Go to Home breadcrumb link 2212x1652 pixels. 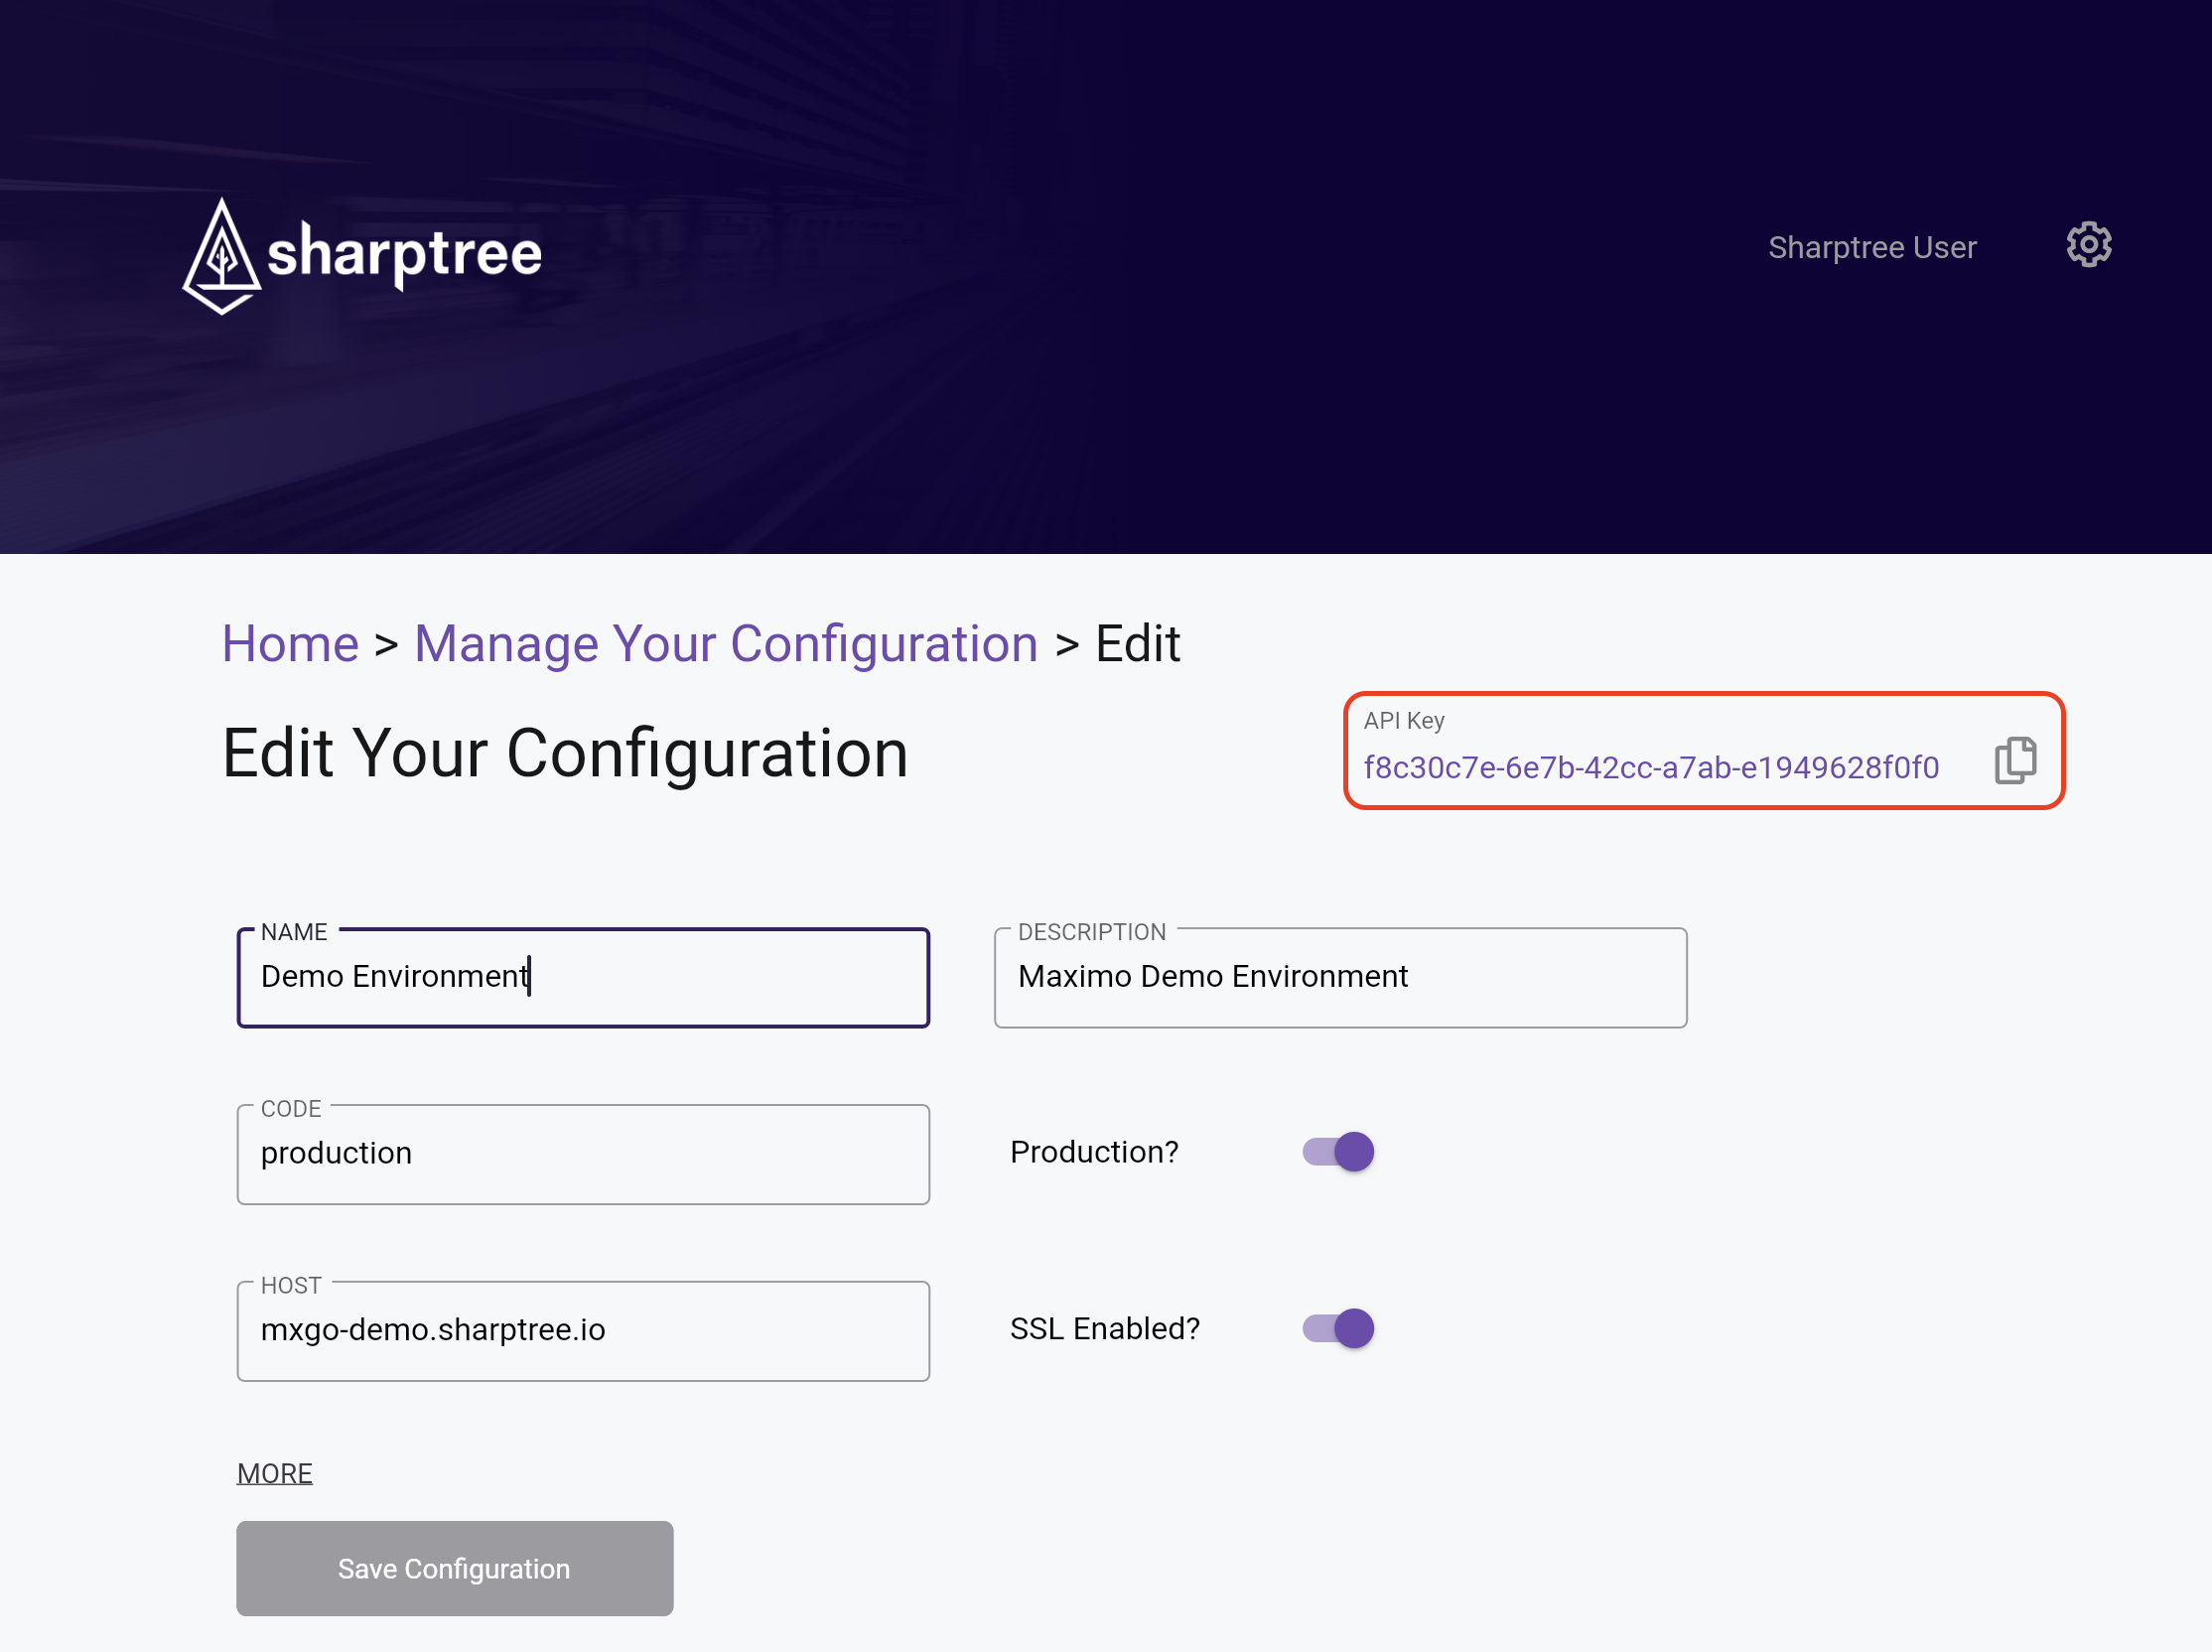[290, 643]
